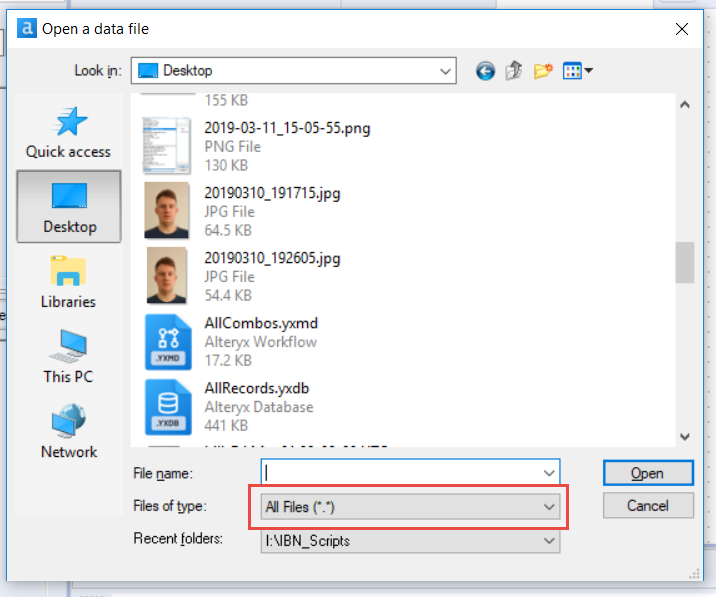This screenshot has height=597, width=716.
Task: Click inside the File name text field
Action: [402, 473]
